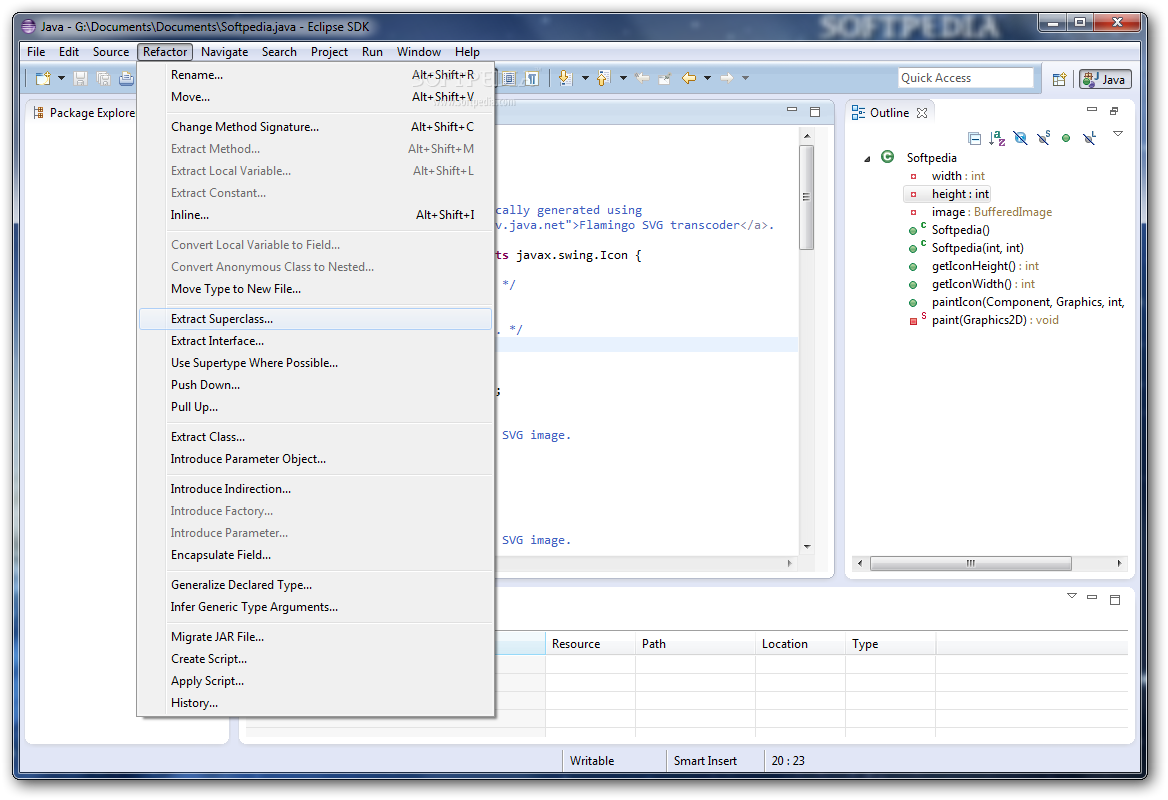Select Softpedia(int, int) constructor in Outline
1168x800 pixels.
tap(977, 248)
